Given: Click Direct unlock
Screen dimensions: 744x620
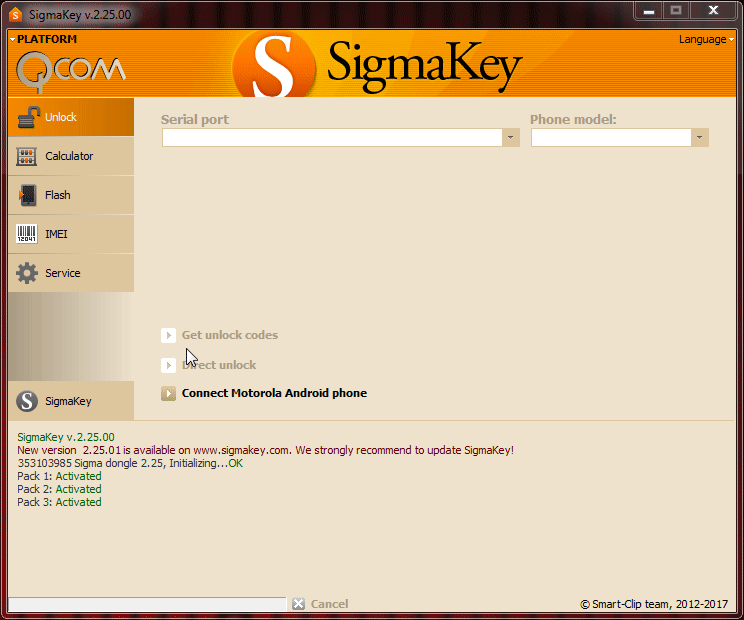Looking at the screenshot, I should click(x=219, y=365).
